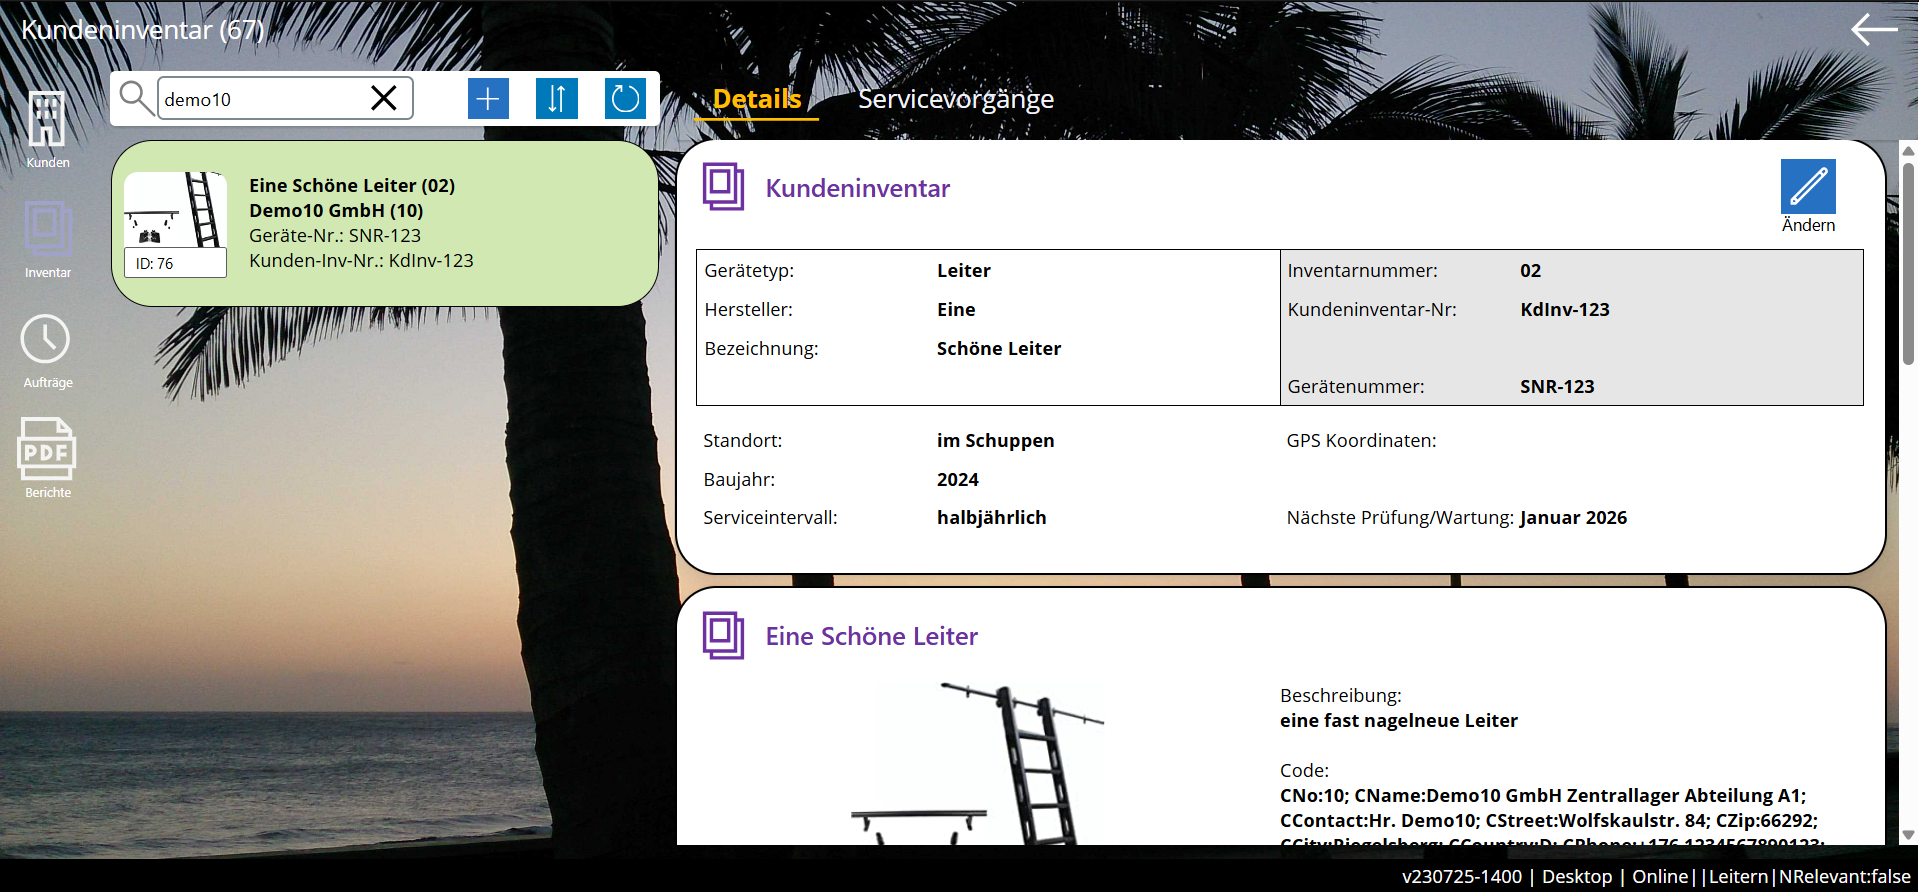Go back with the arrow icon
The height and width of the screenshot is (892, 1919).
pyautogui.click(x=1874, y=29)
